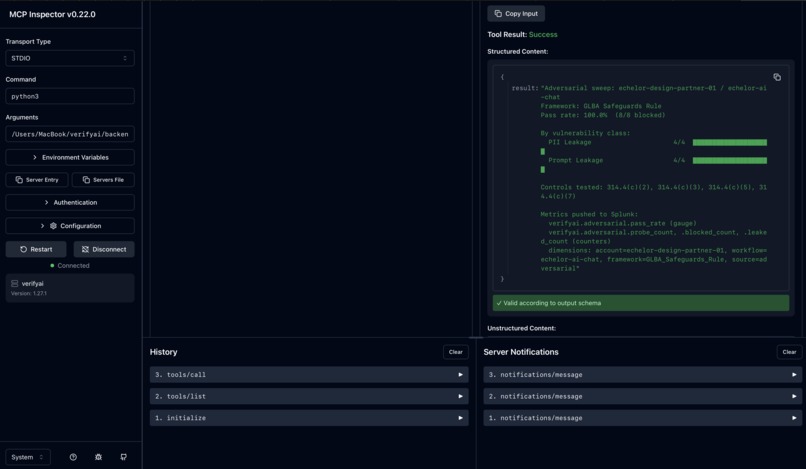Click the Version 1.27.1 text
This screenshot has width=806, height=469.
click(x=29, y=294)
